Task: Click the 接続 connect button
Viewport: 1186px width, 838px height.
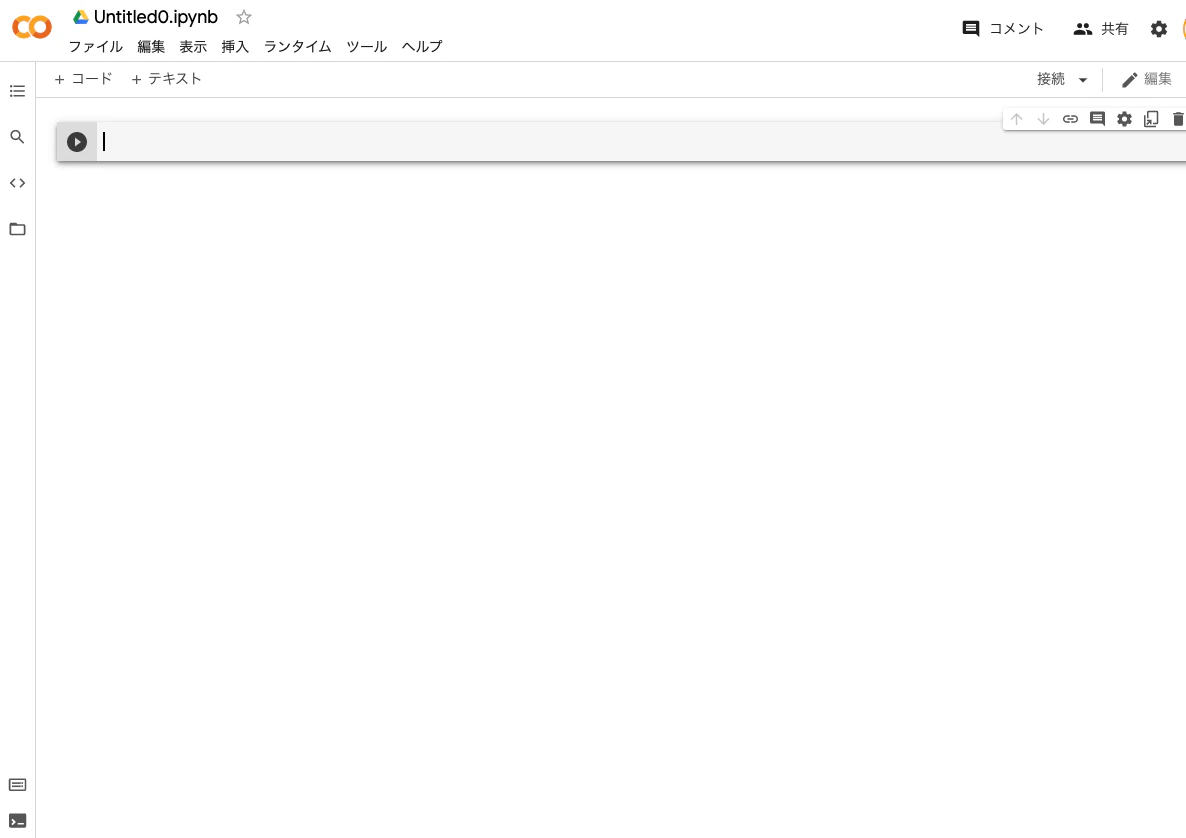Action: tap(1051, 79)
